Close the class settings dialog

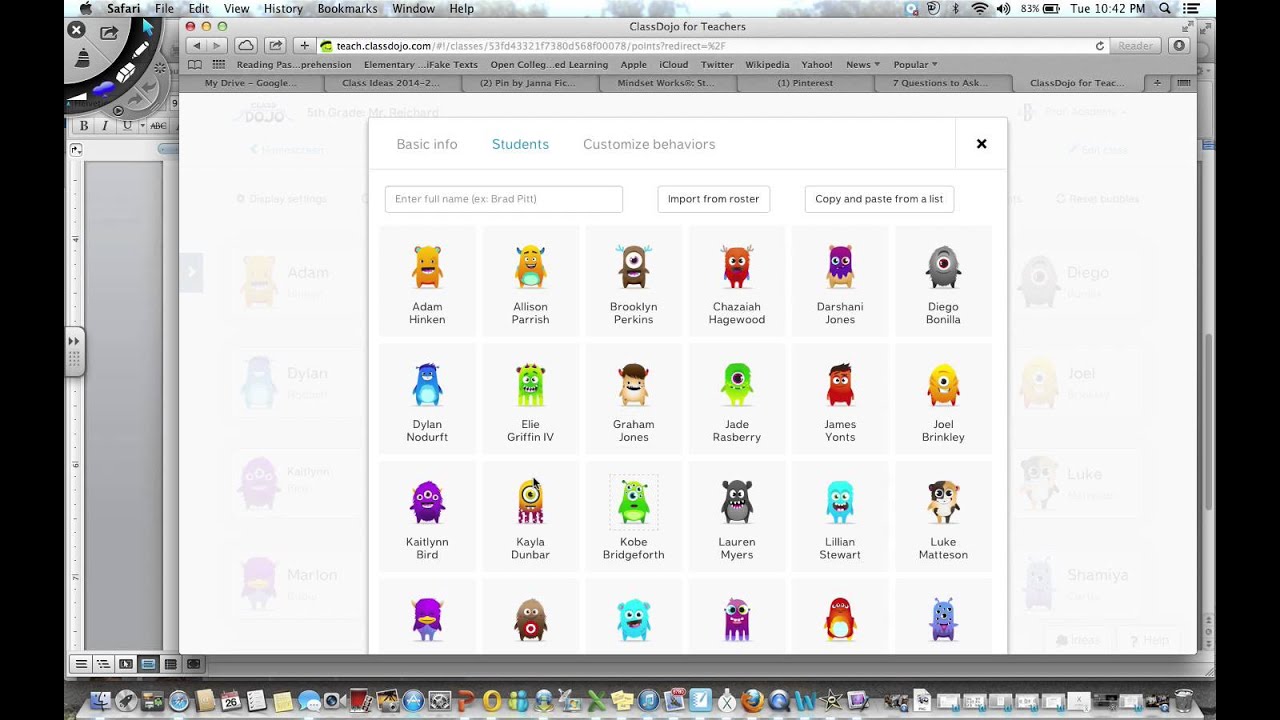point(981,144)
